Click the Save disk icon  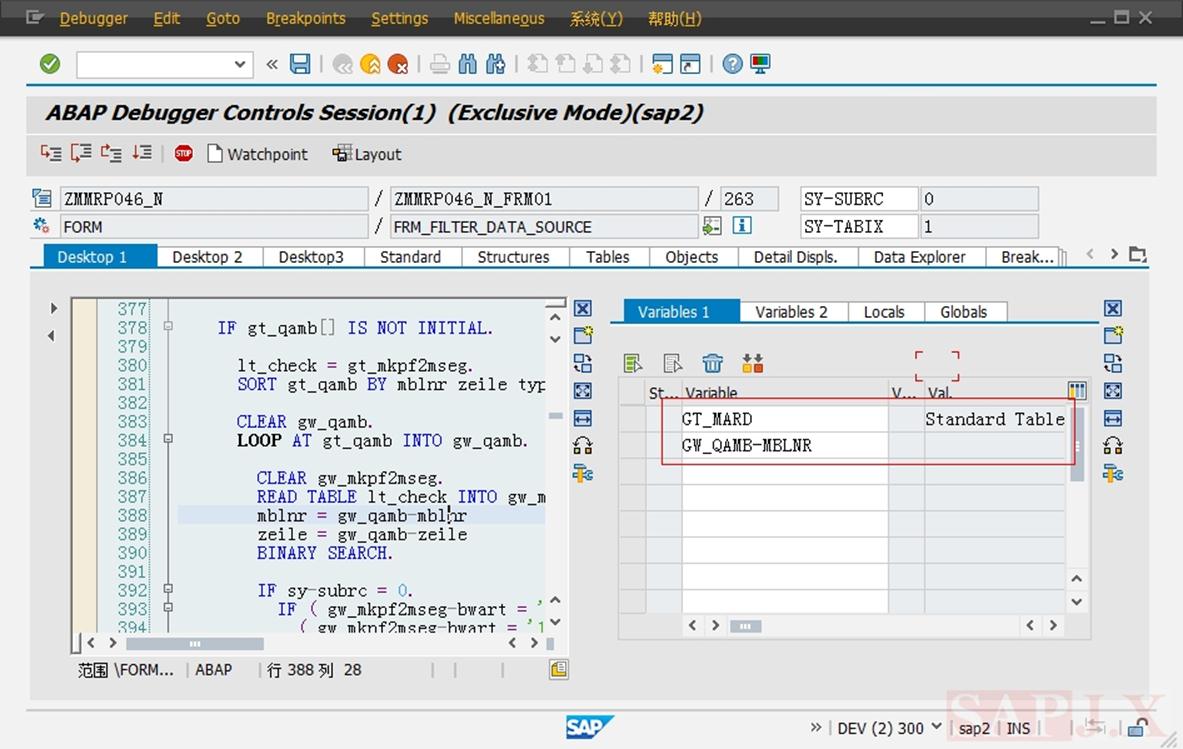coord(300,64)
